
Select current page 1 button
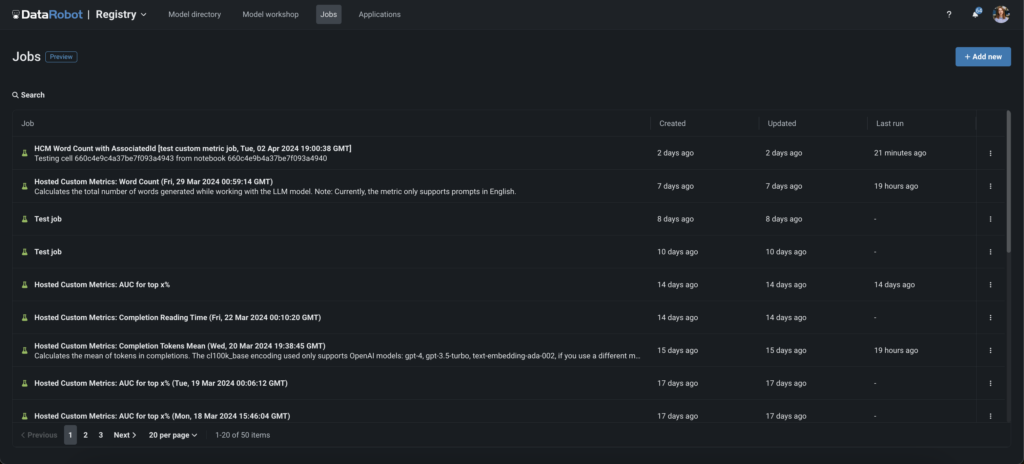tap(71, 435)
